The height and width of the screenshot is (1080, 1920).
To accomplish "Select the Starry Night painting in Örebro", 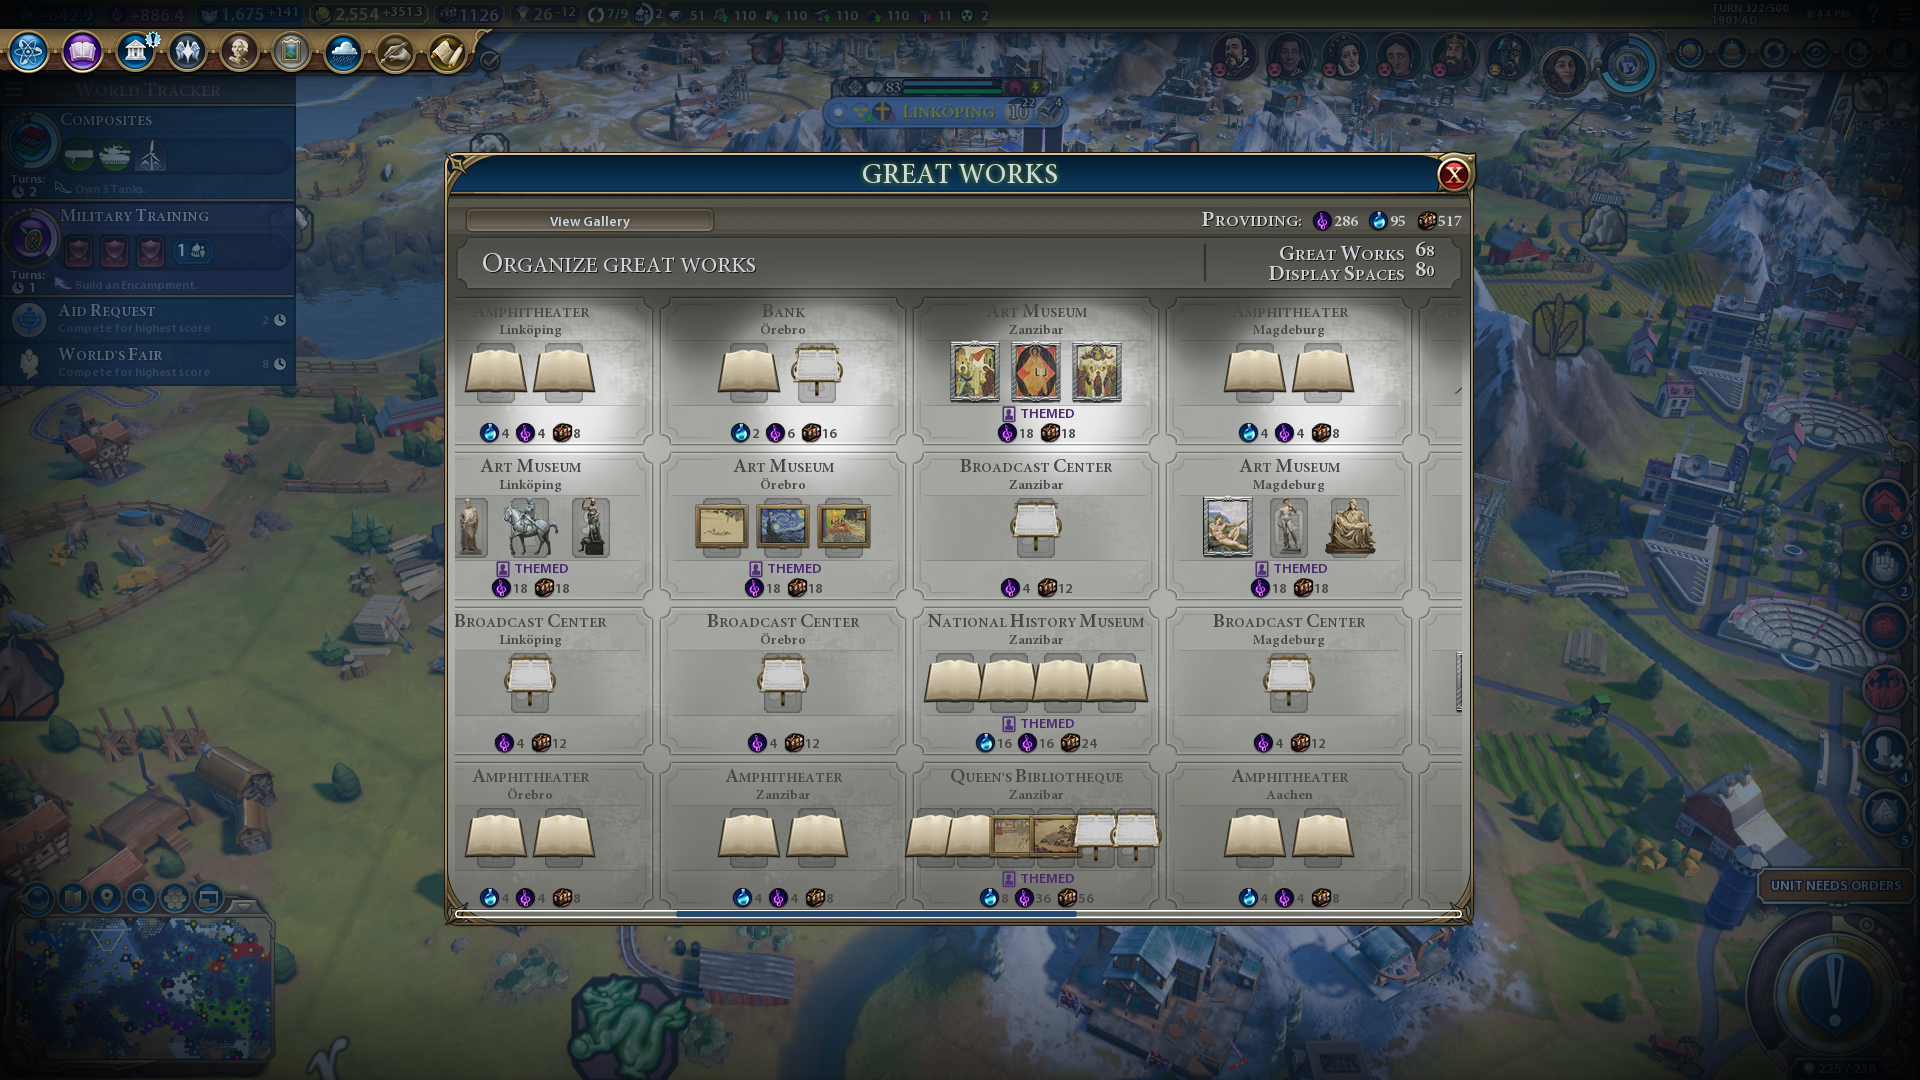I will [783, 527].
